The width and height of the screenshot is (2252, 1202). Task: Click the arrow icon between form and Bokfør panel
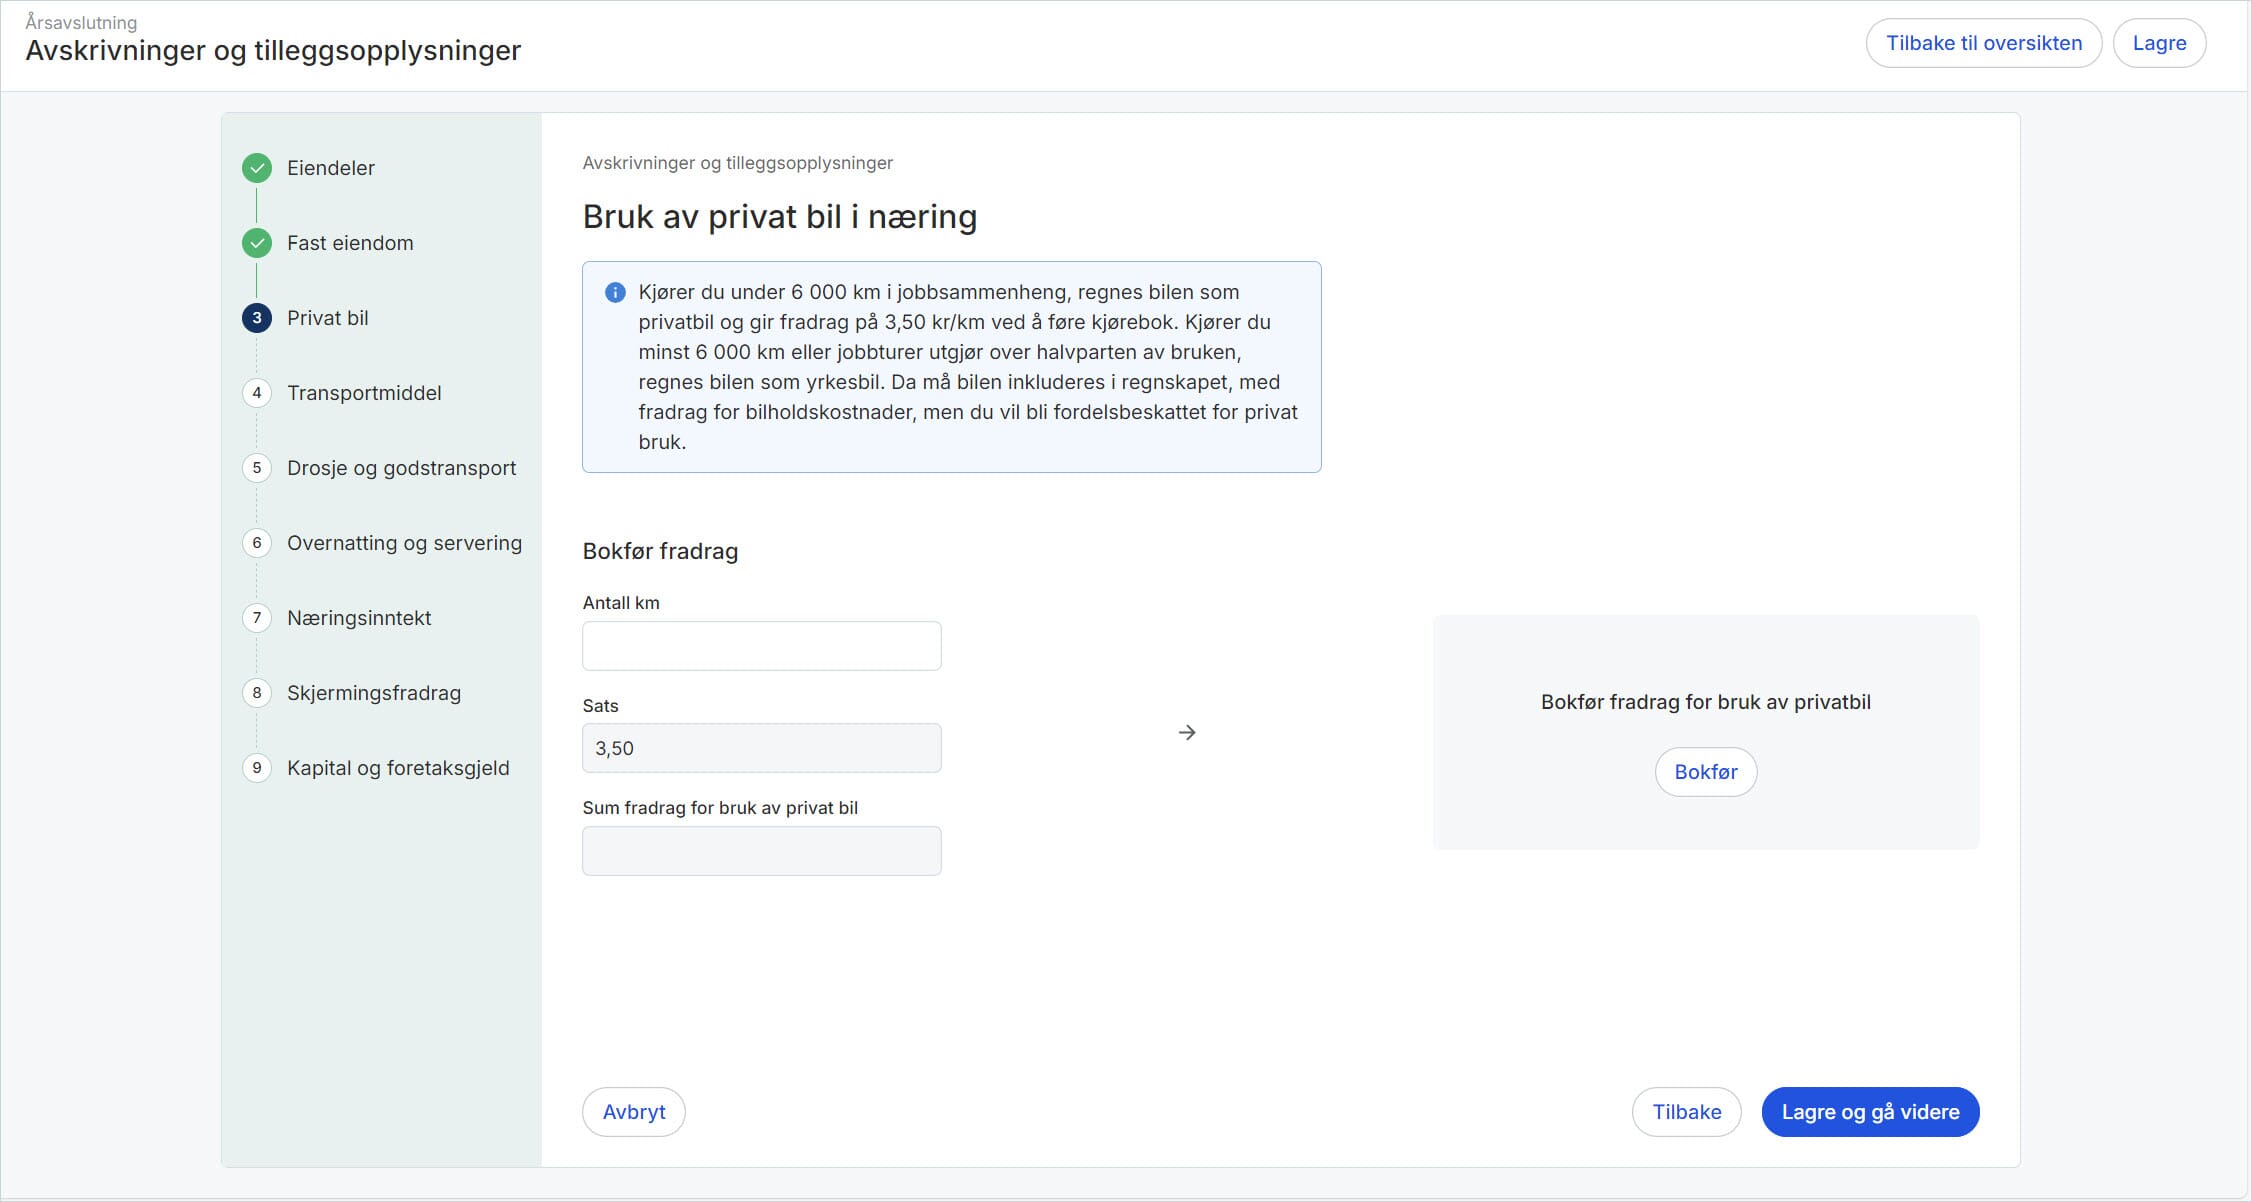pyautogui.click(x=1187, y=733)
